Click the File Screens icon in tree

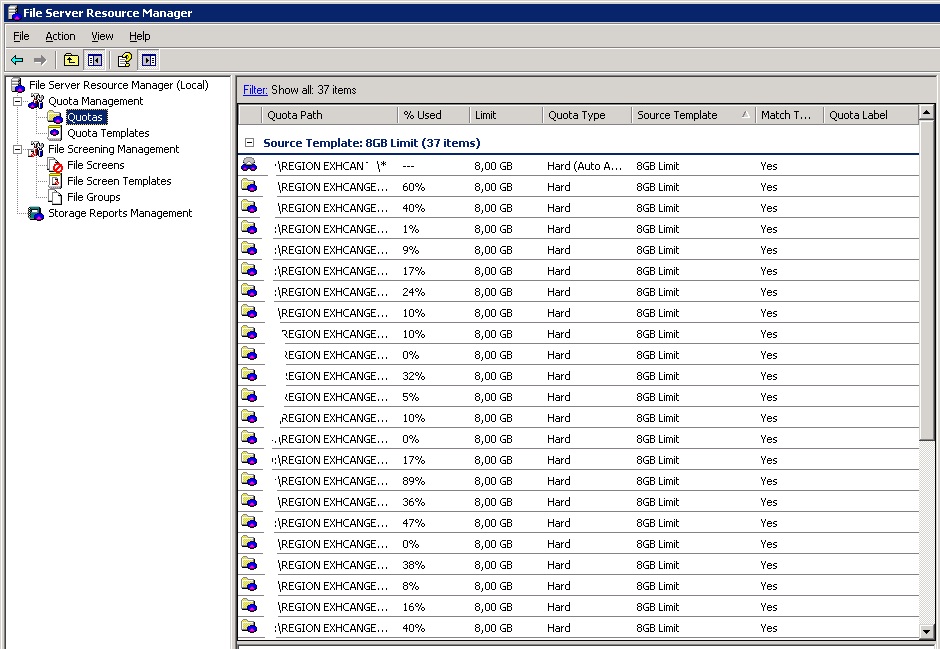(55, 165)
